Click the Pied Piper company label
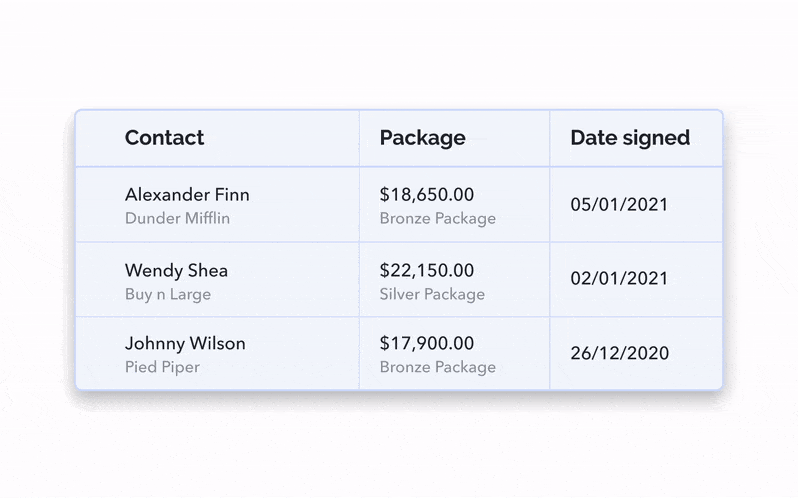798x498 pixels. point(162,367)
